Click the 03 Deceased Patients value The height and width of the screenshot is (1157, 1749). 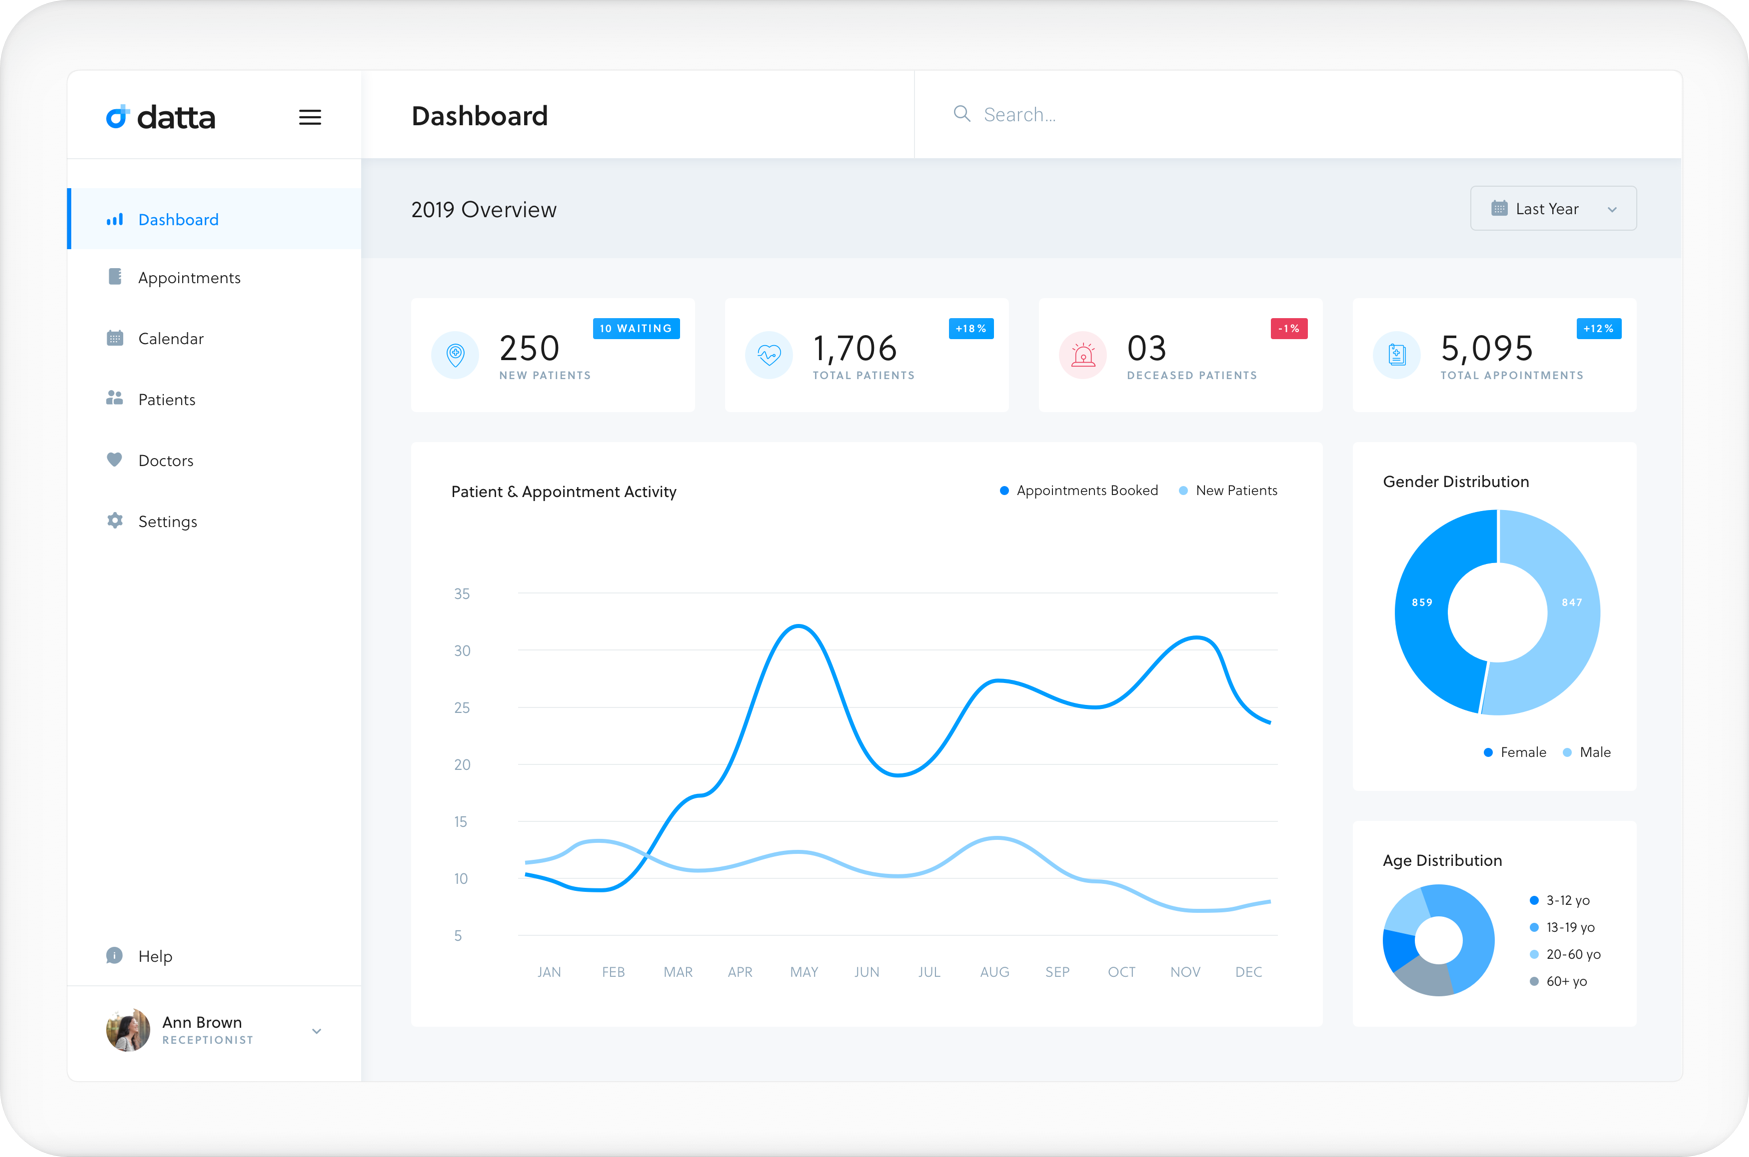coord(1147,348)
